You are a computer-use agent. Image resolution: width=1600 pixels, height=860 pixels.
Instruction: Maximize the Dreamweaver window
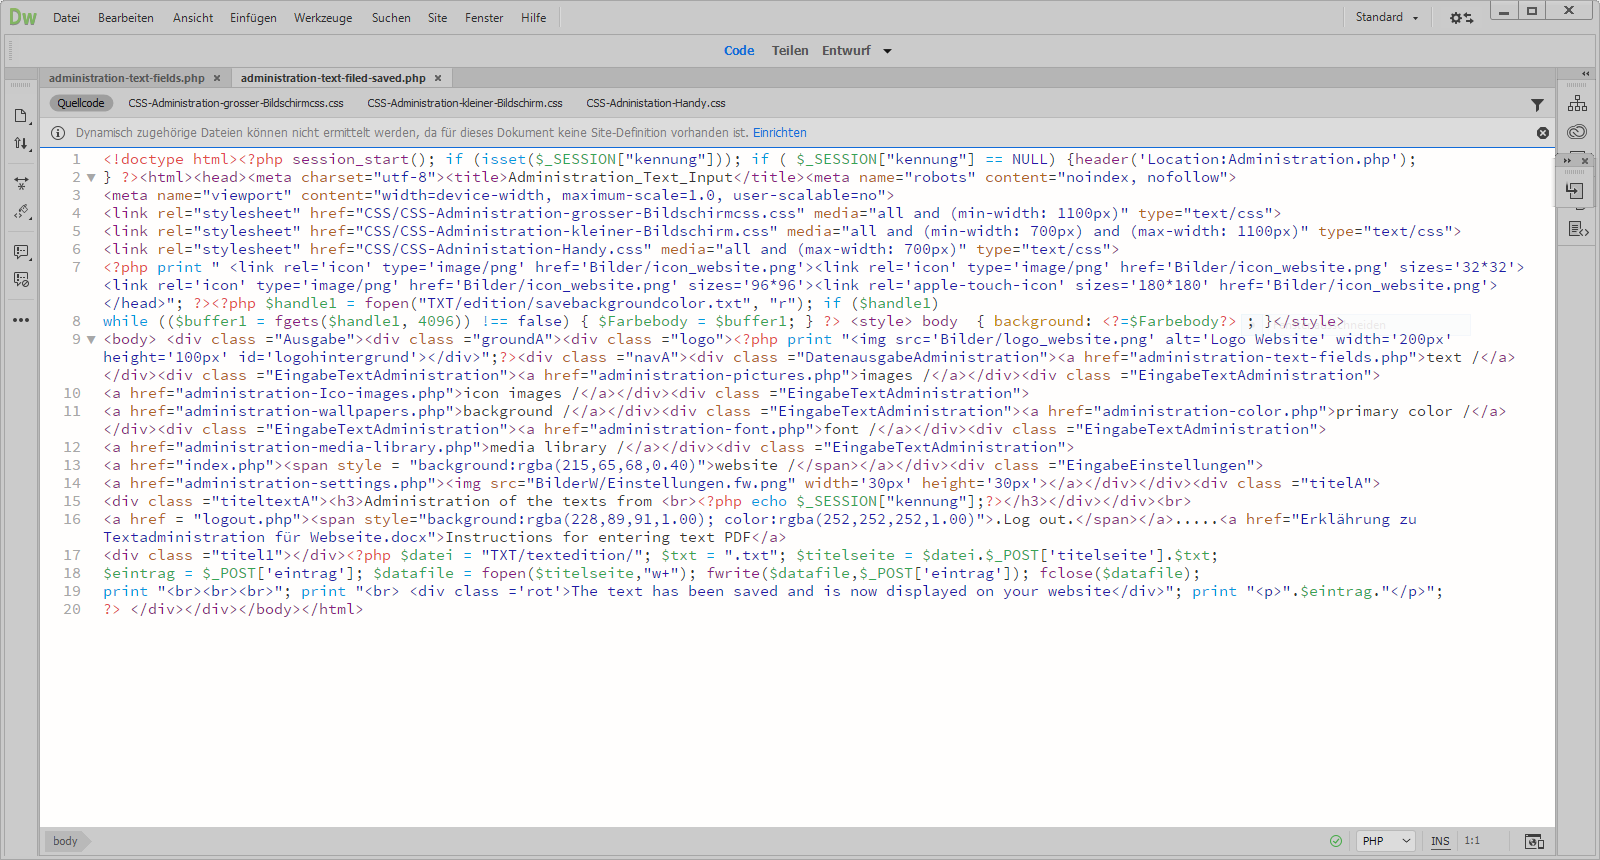[x=1531, y=11]
